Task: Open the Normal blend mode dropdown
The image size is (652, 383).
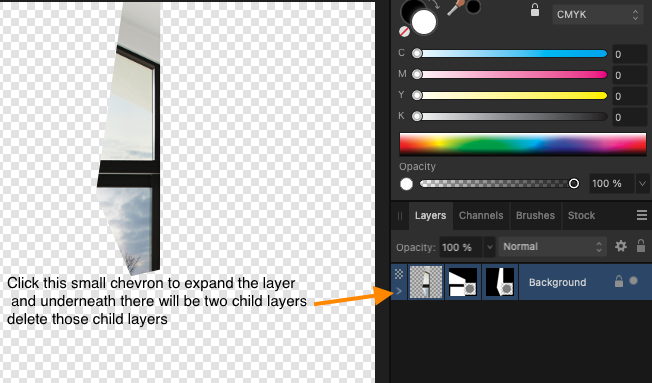Action: tap(553, 247)
